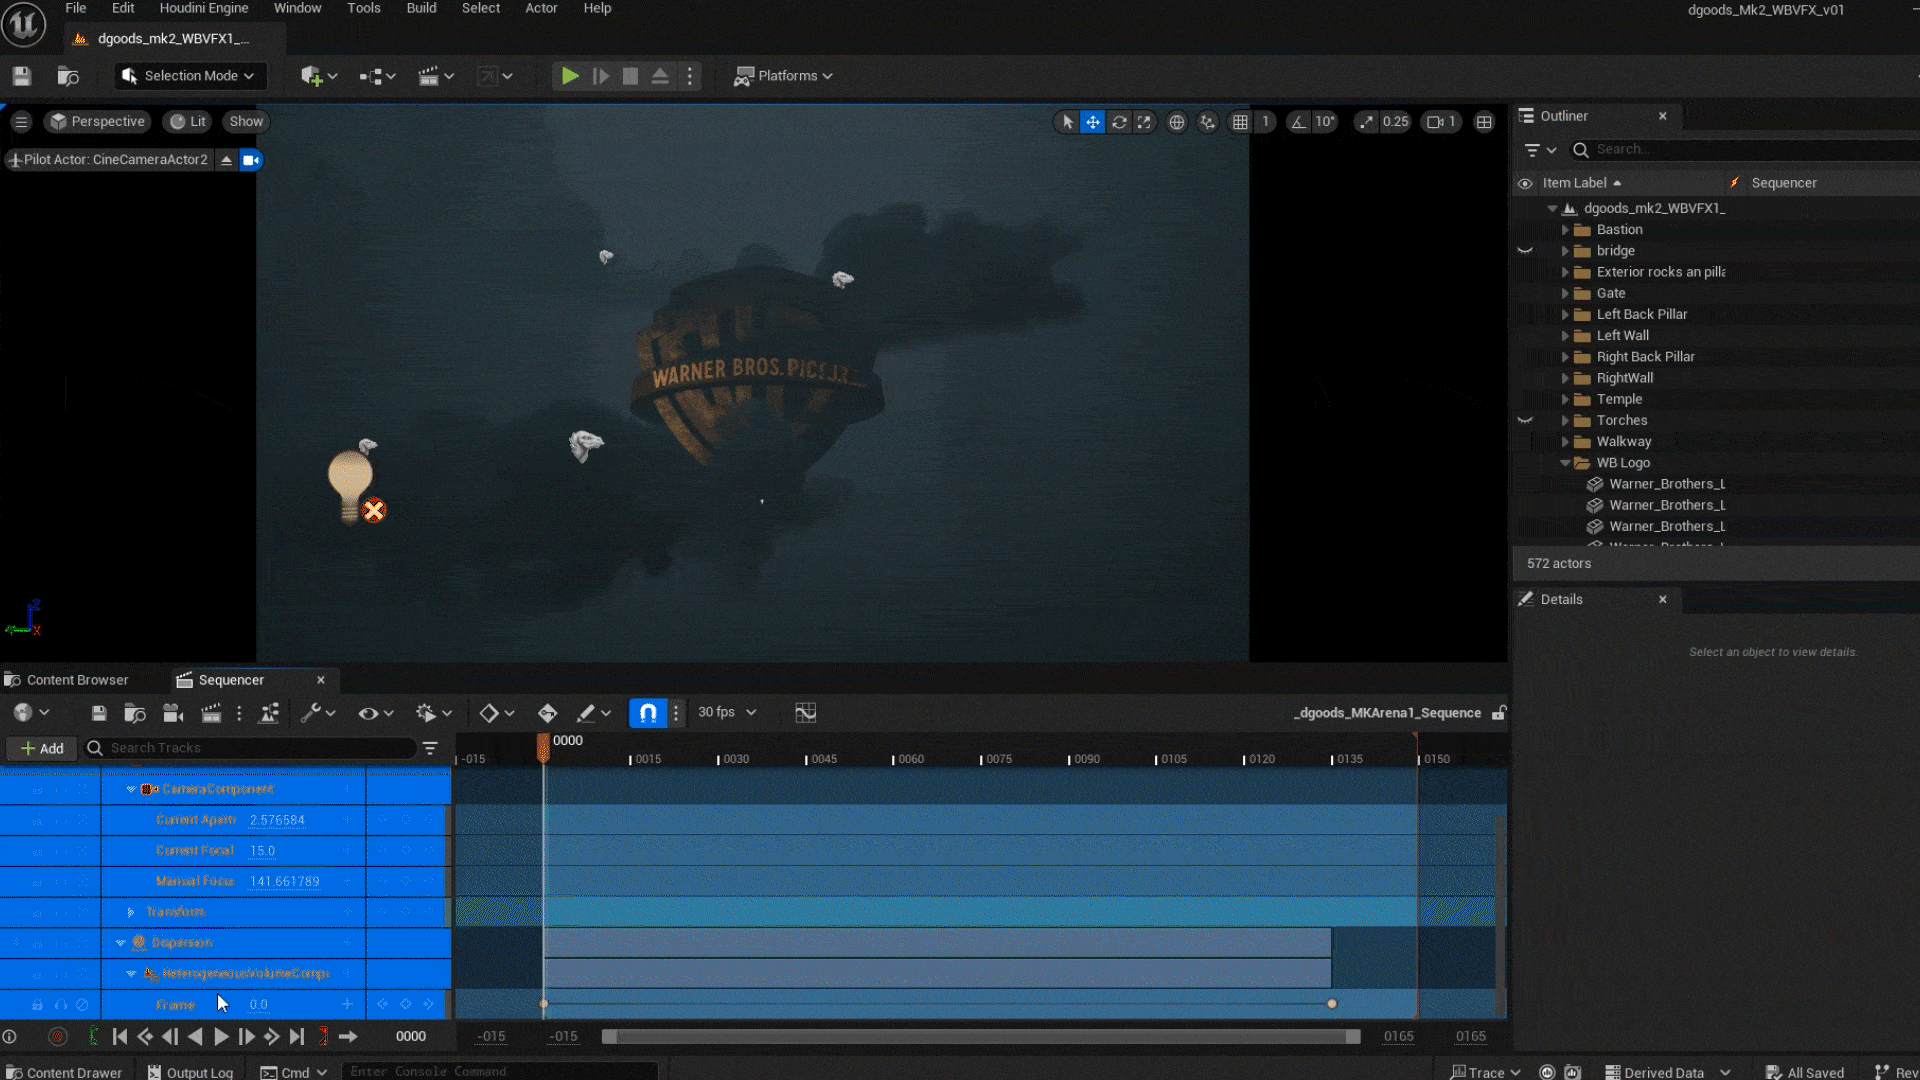
Task: Jump to the sequence end
Action: pyautogui.click(x=297, y=1037)
